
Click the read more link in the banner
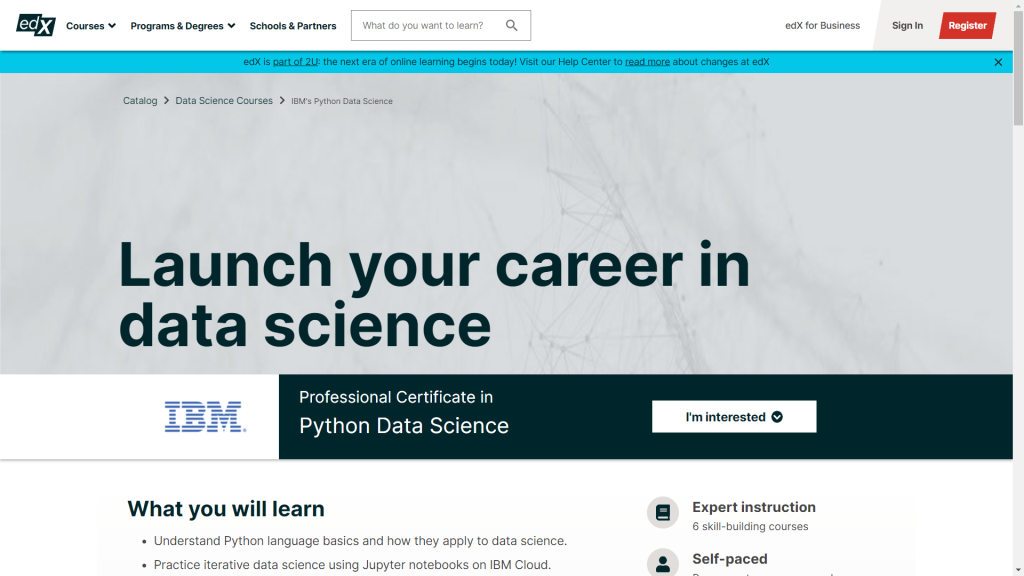[647, 61]
